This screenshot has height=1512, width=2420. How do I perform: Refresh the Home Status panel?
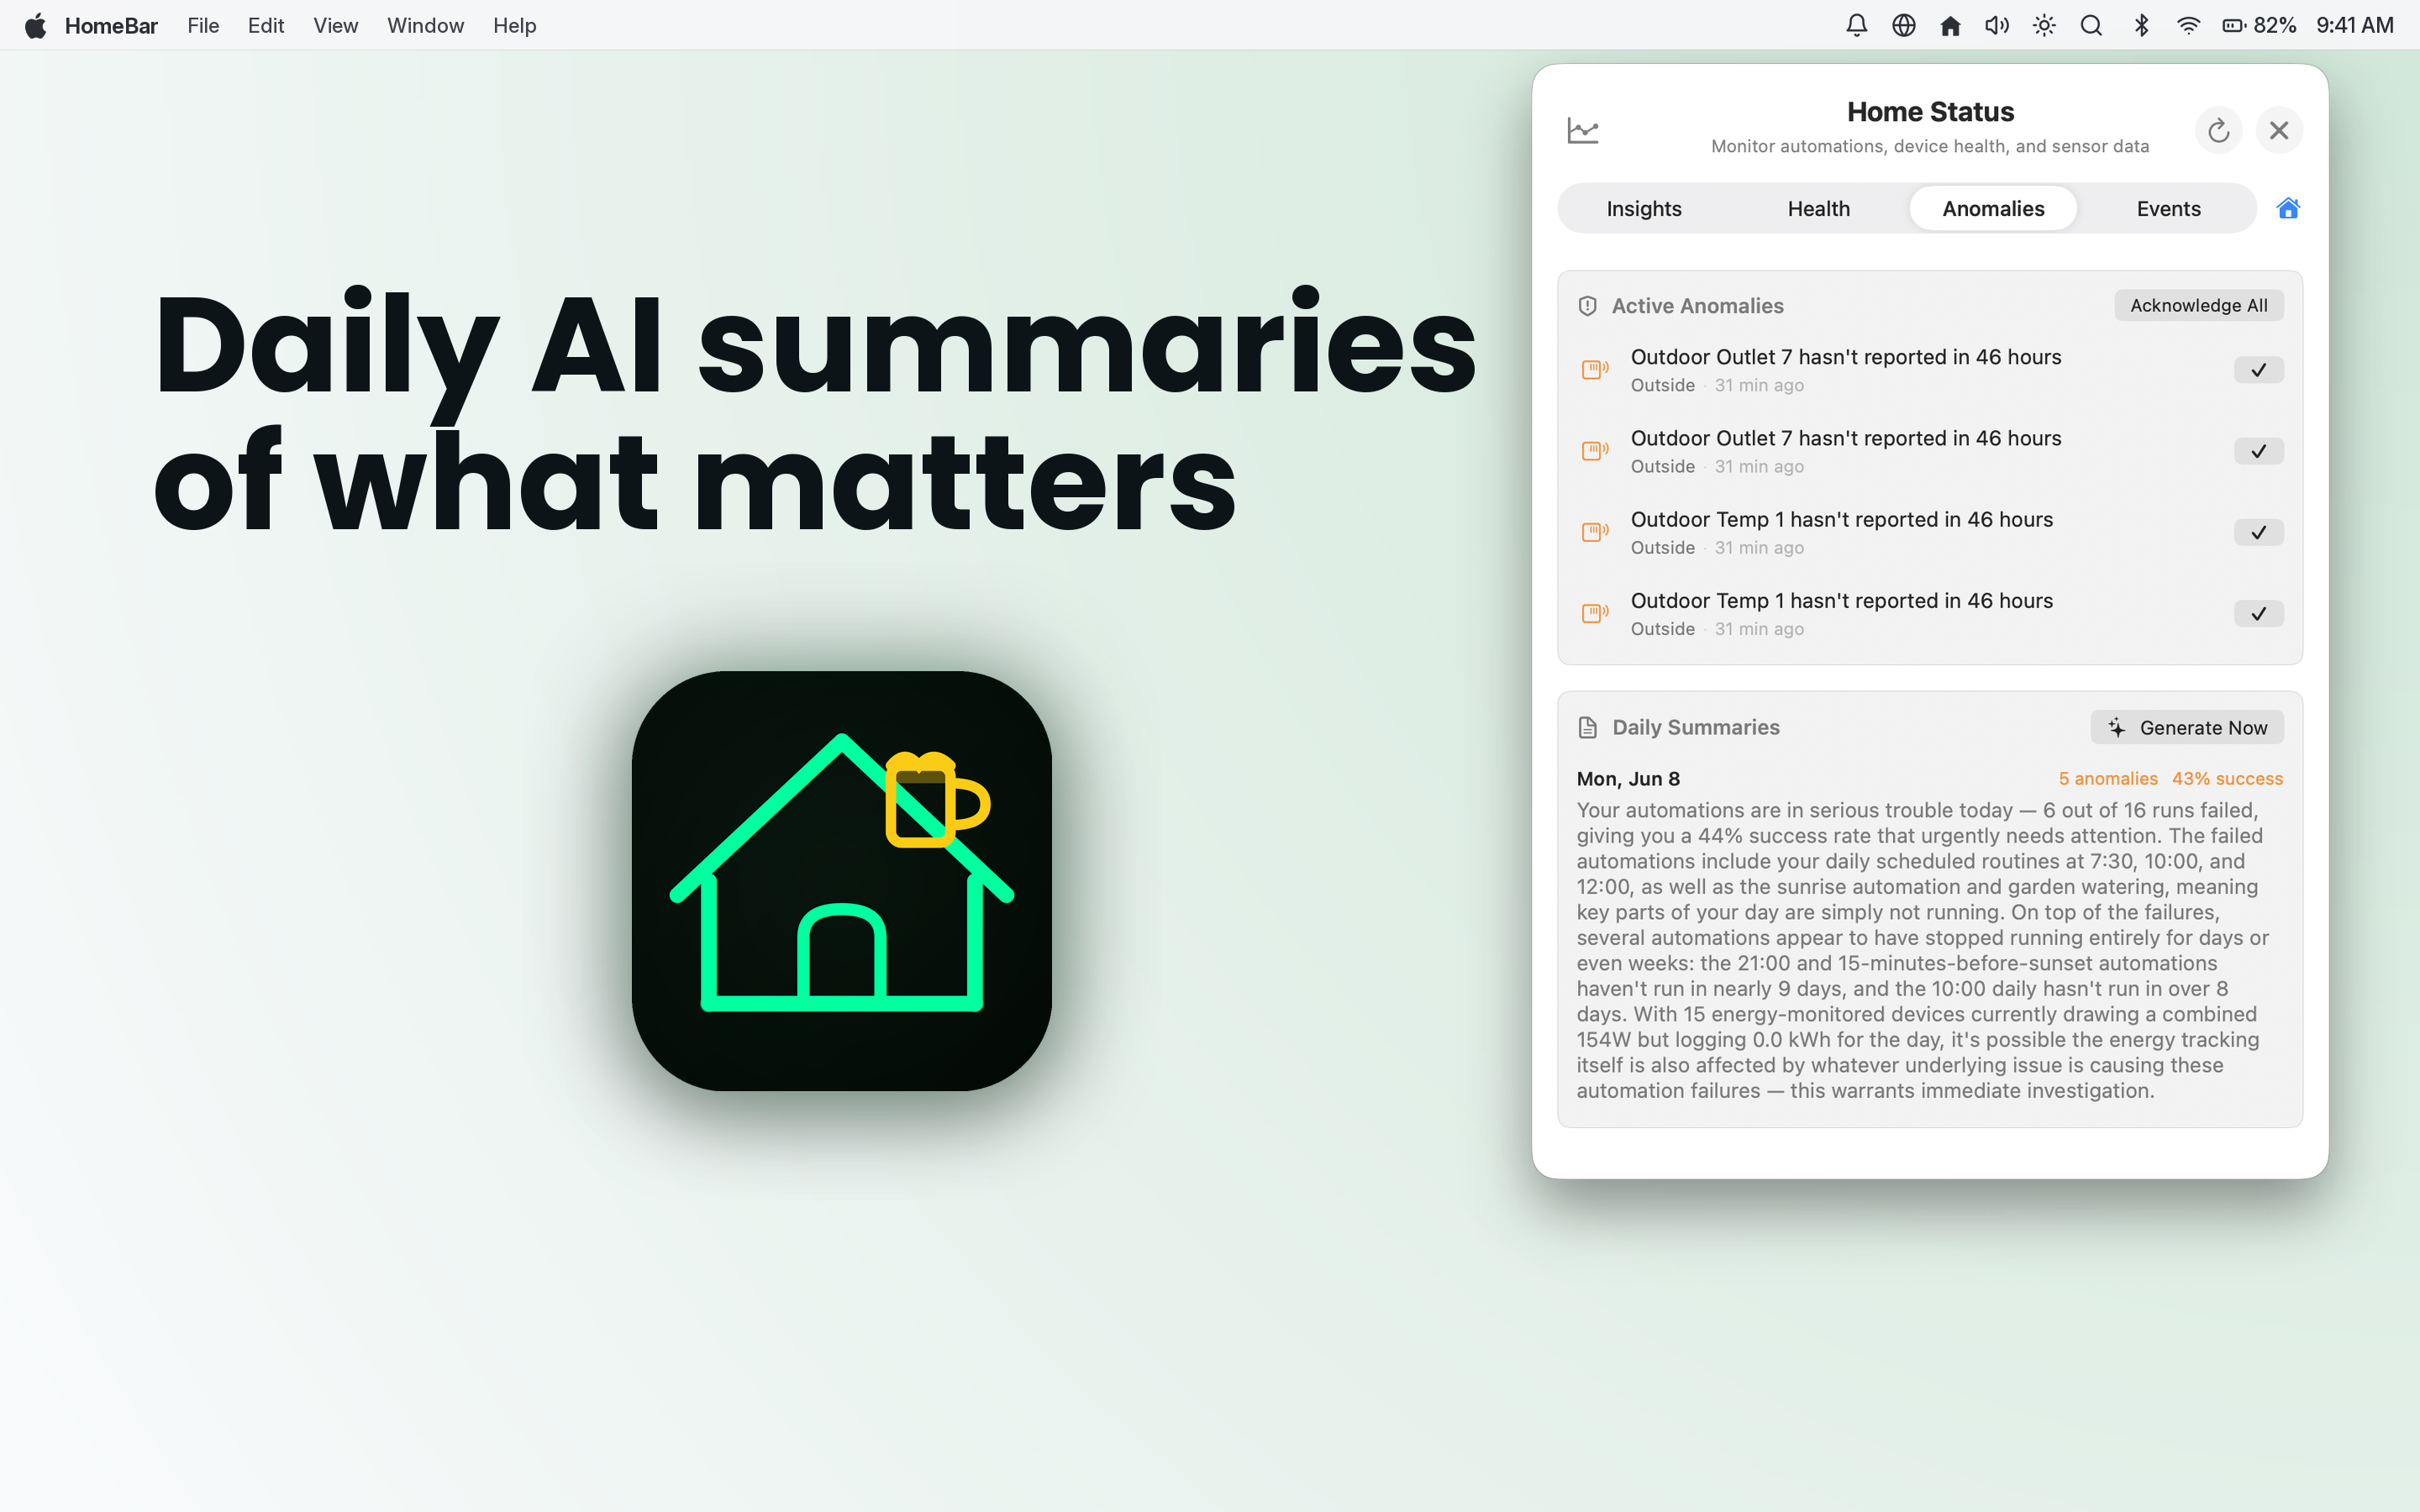2218,130
